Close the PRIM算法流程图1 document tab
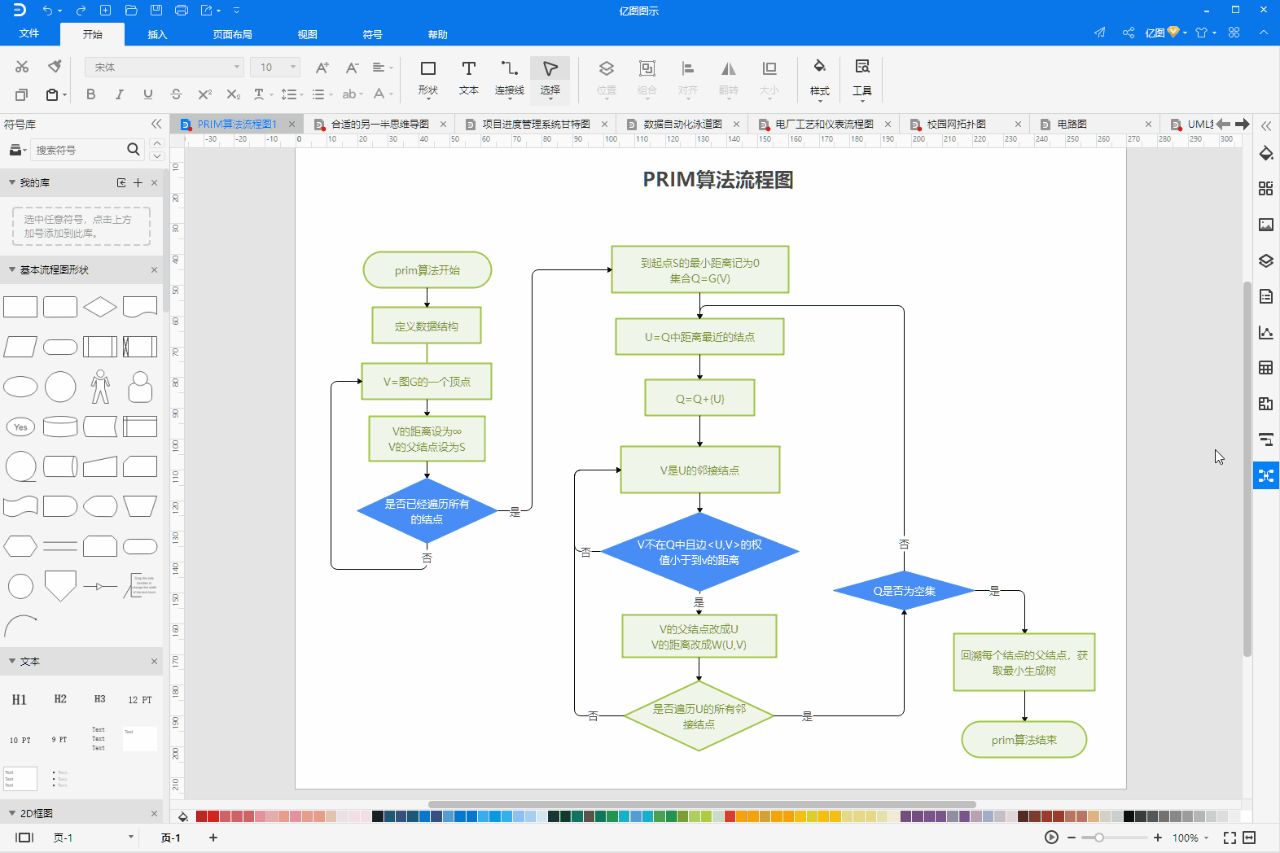Screen dimensions: 1280x853 (x=292, y=124)
